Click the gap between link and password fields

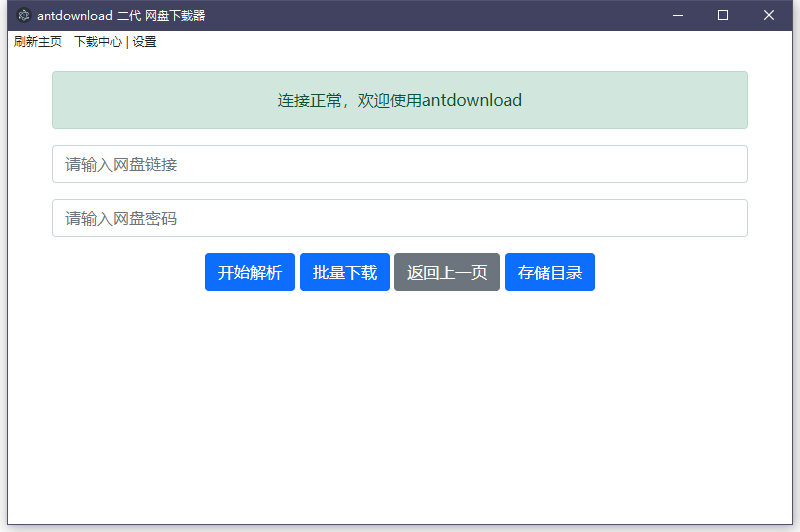(400, 191)
